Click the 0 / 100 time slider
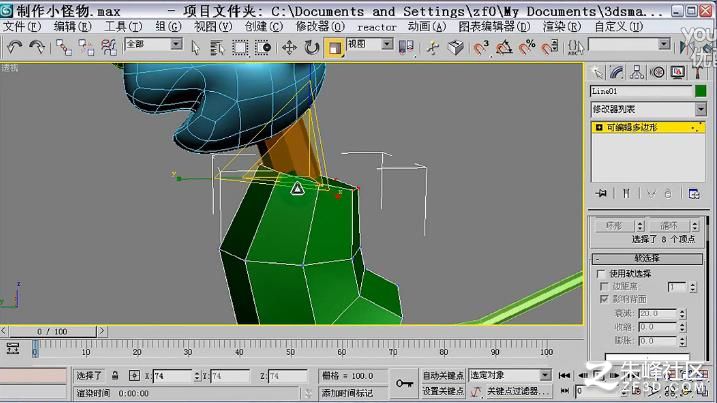 [52, 331]
